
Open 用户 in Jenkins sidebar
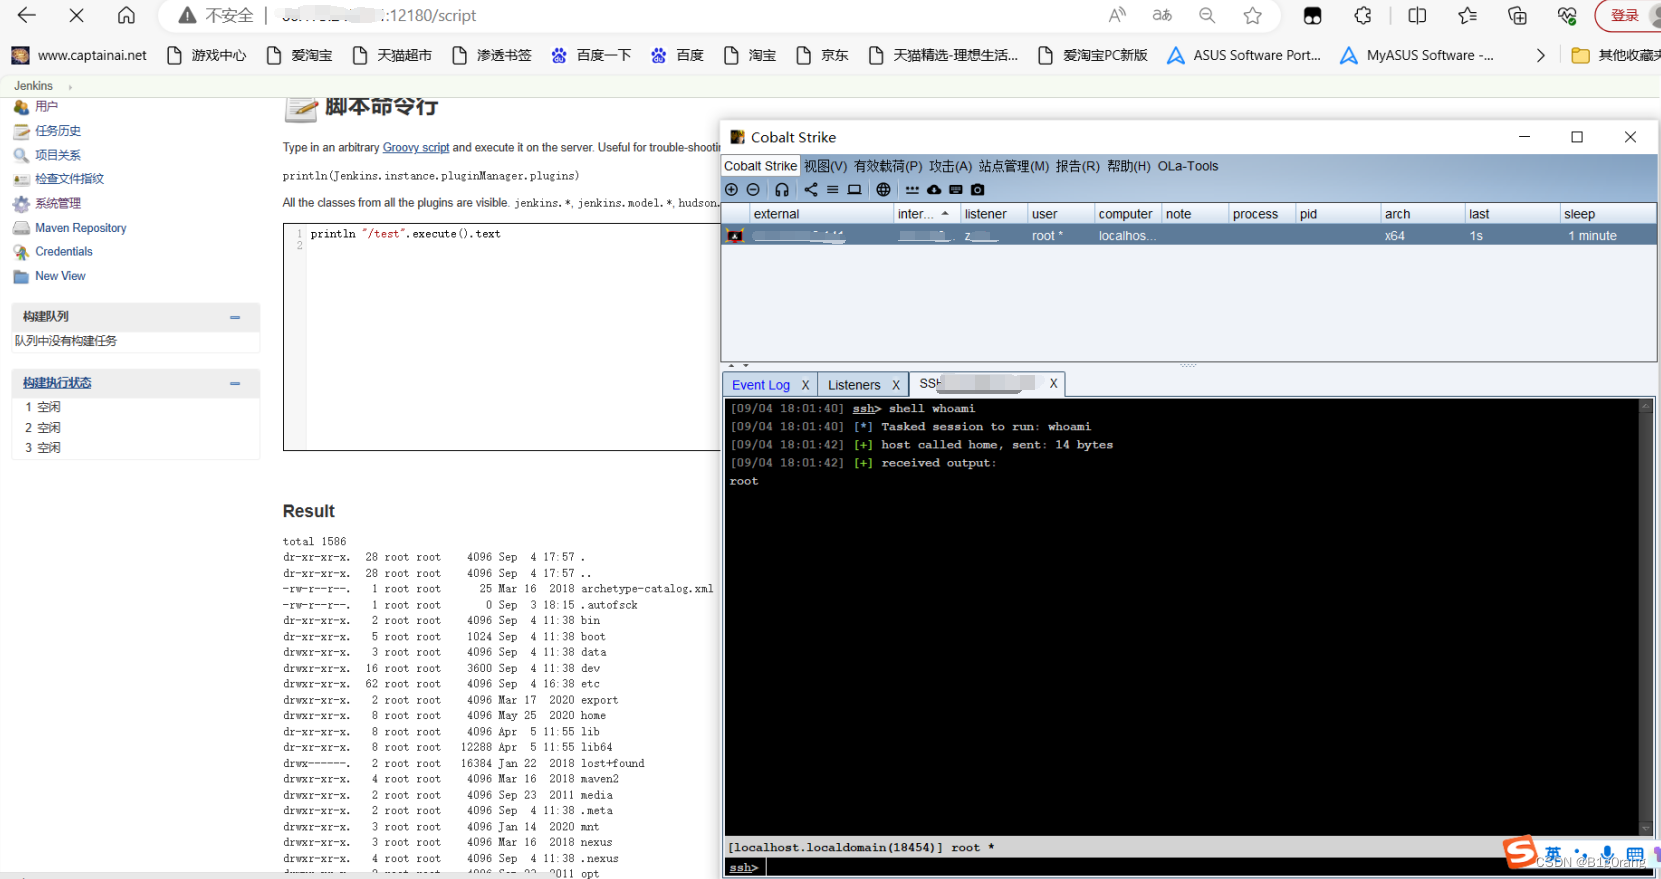46,106
